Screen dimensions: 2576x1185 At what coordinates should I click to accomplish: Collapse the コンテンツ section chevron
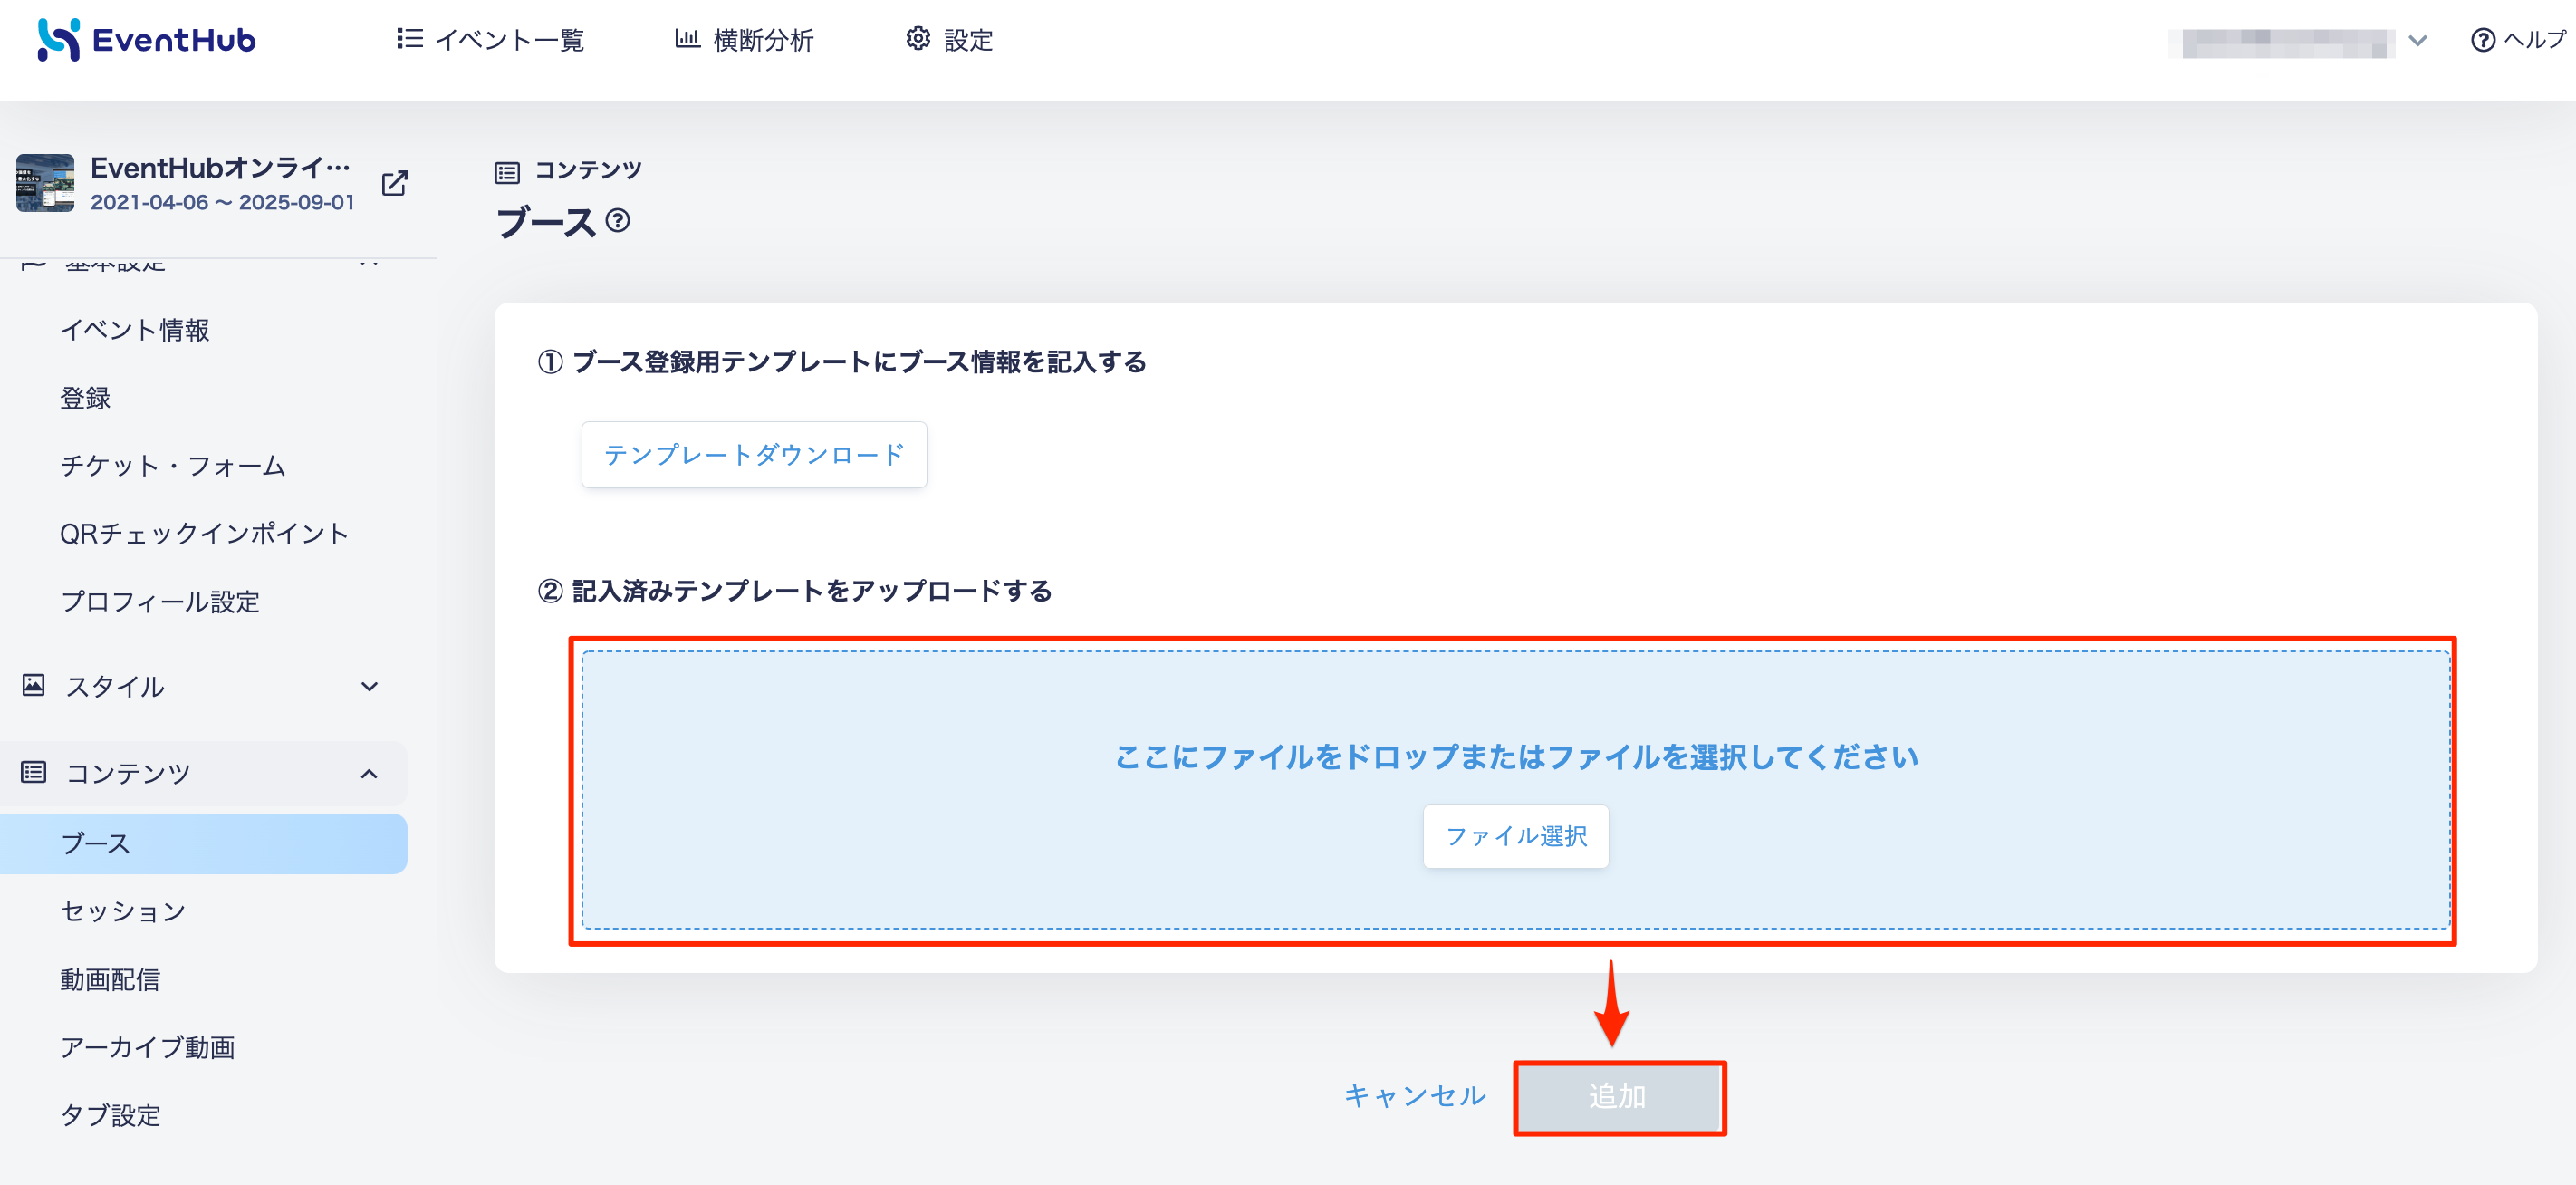[369, 773]
